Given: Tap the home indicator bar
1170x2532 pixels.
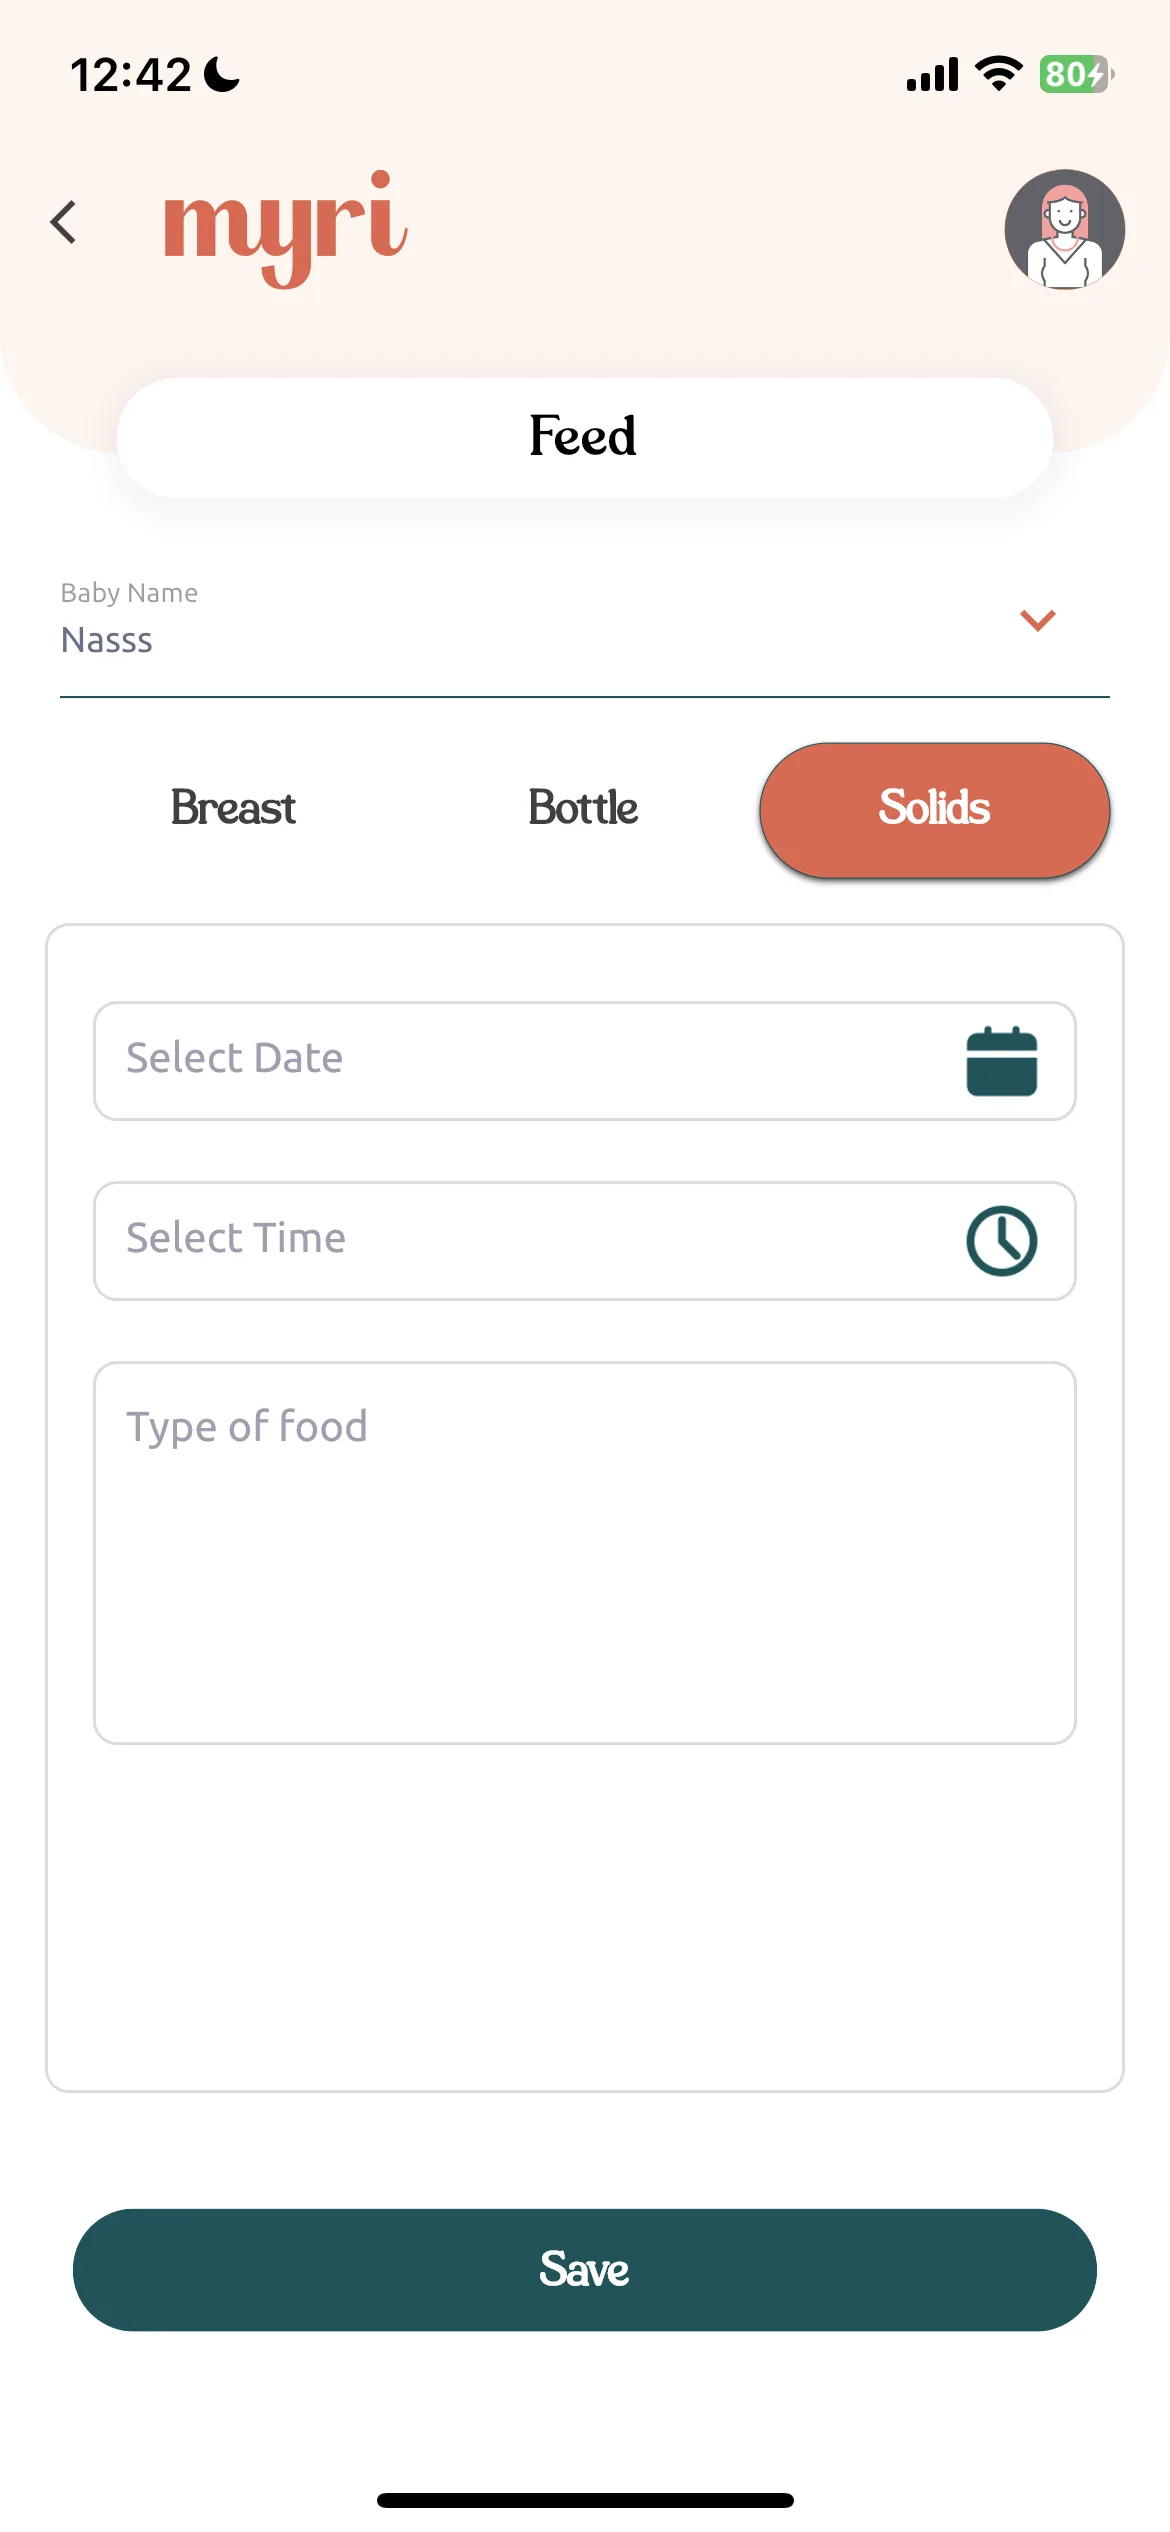Looking at the screenshot, I should [x=585, y=2500].
